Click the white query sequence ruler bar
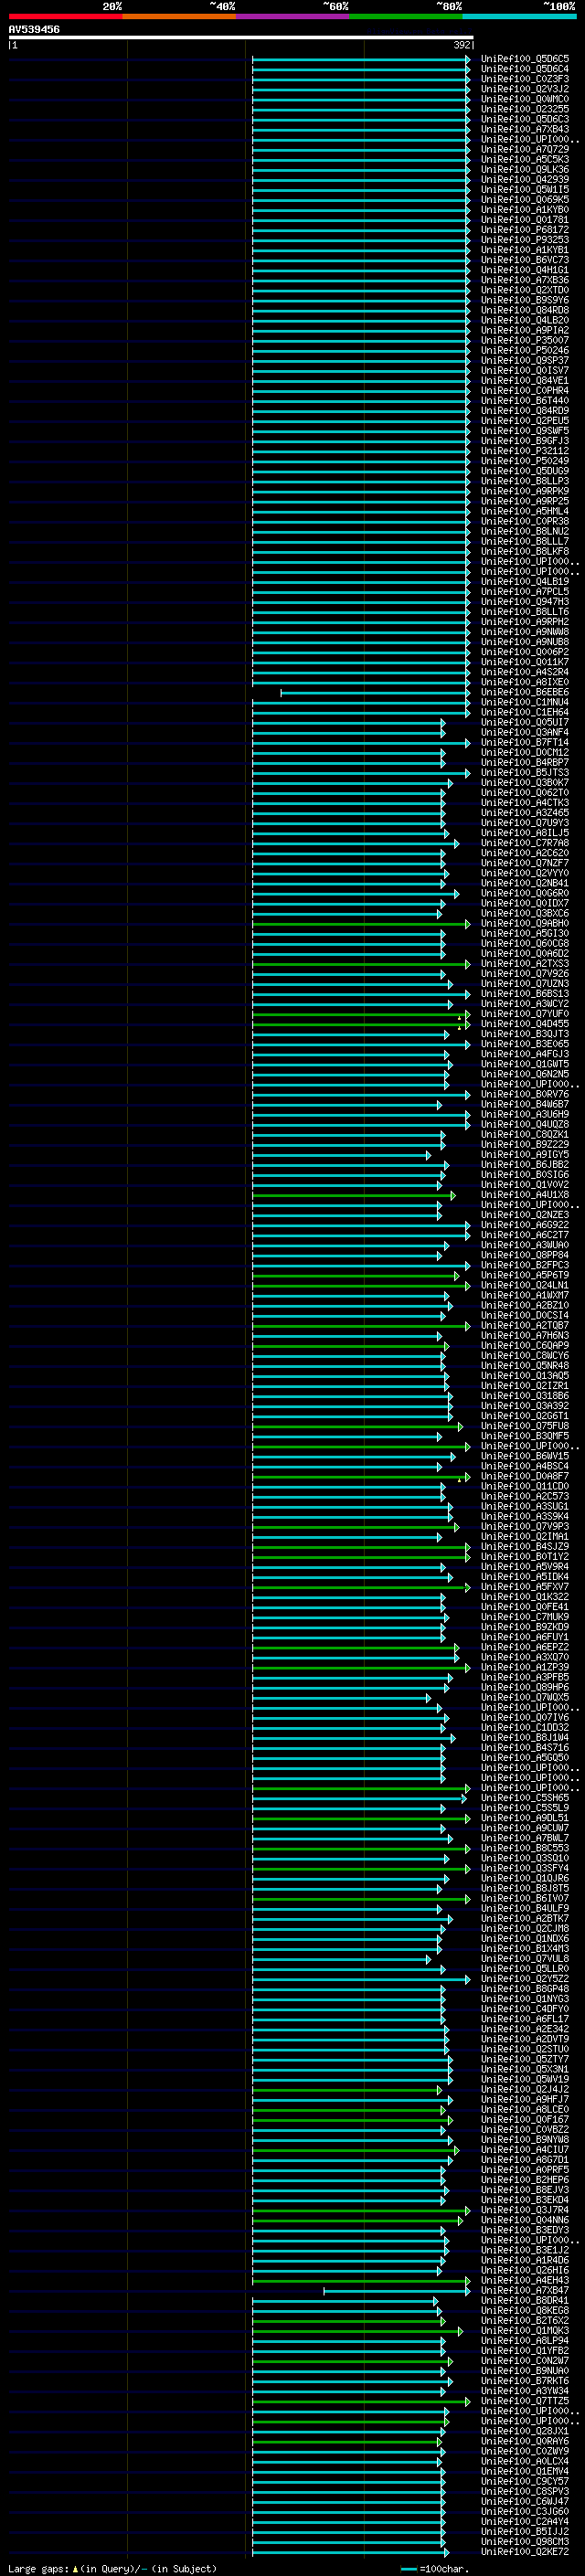Viewport: 585px width, 2576px height. (241, 38)
